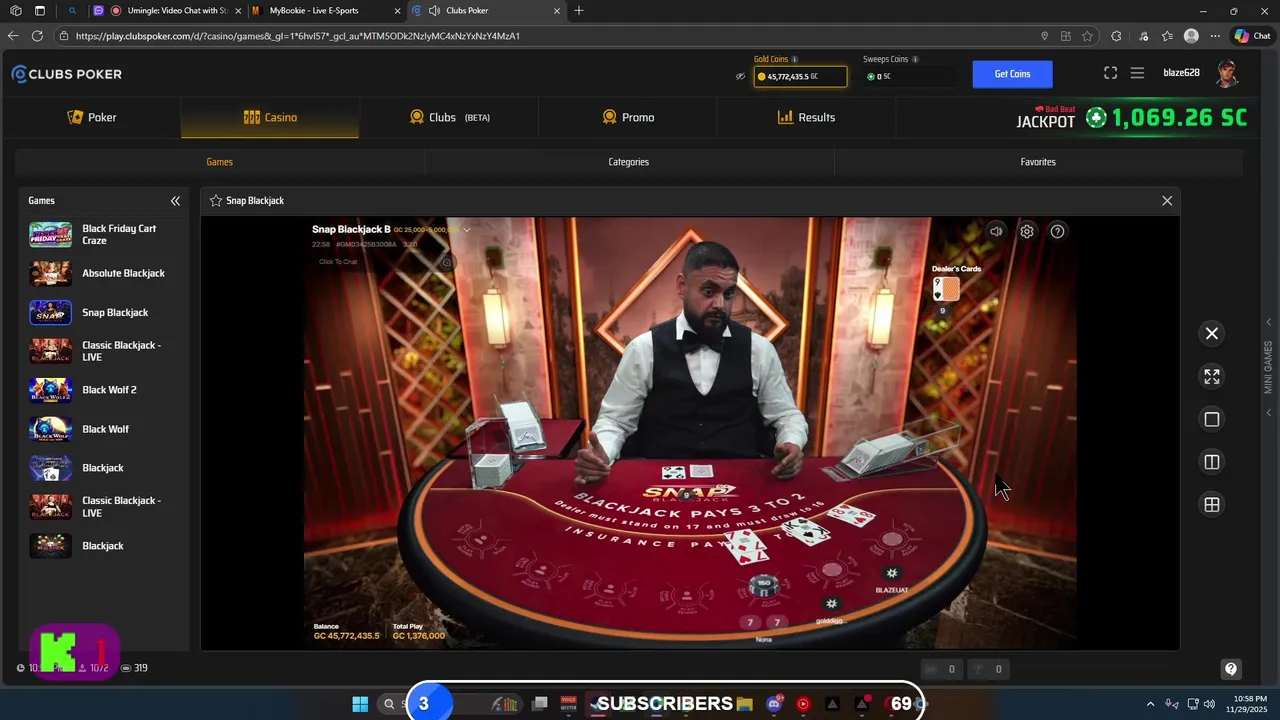Switch to the Umingle Video Chat browser tab

point(170,11)
